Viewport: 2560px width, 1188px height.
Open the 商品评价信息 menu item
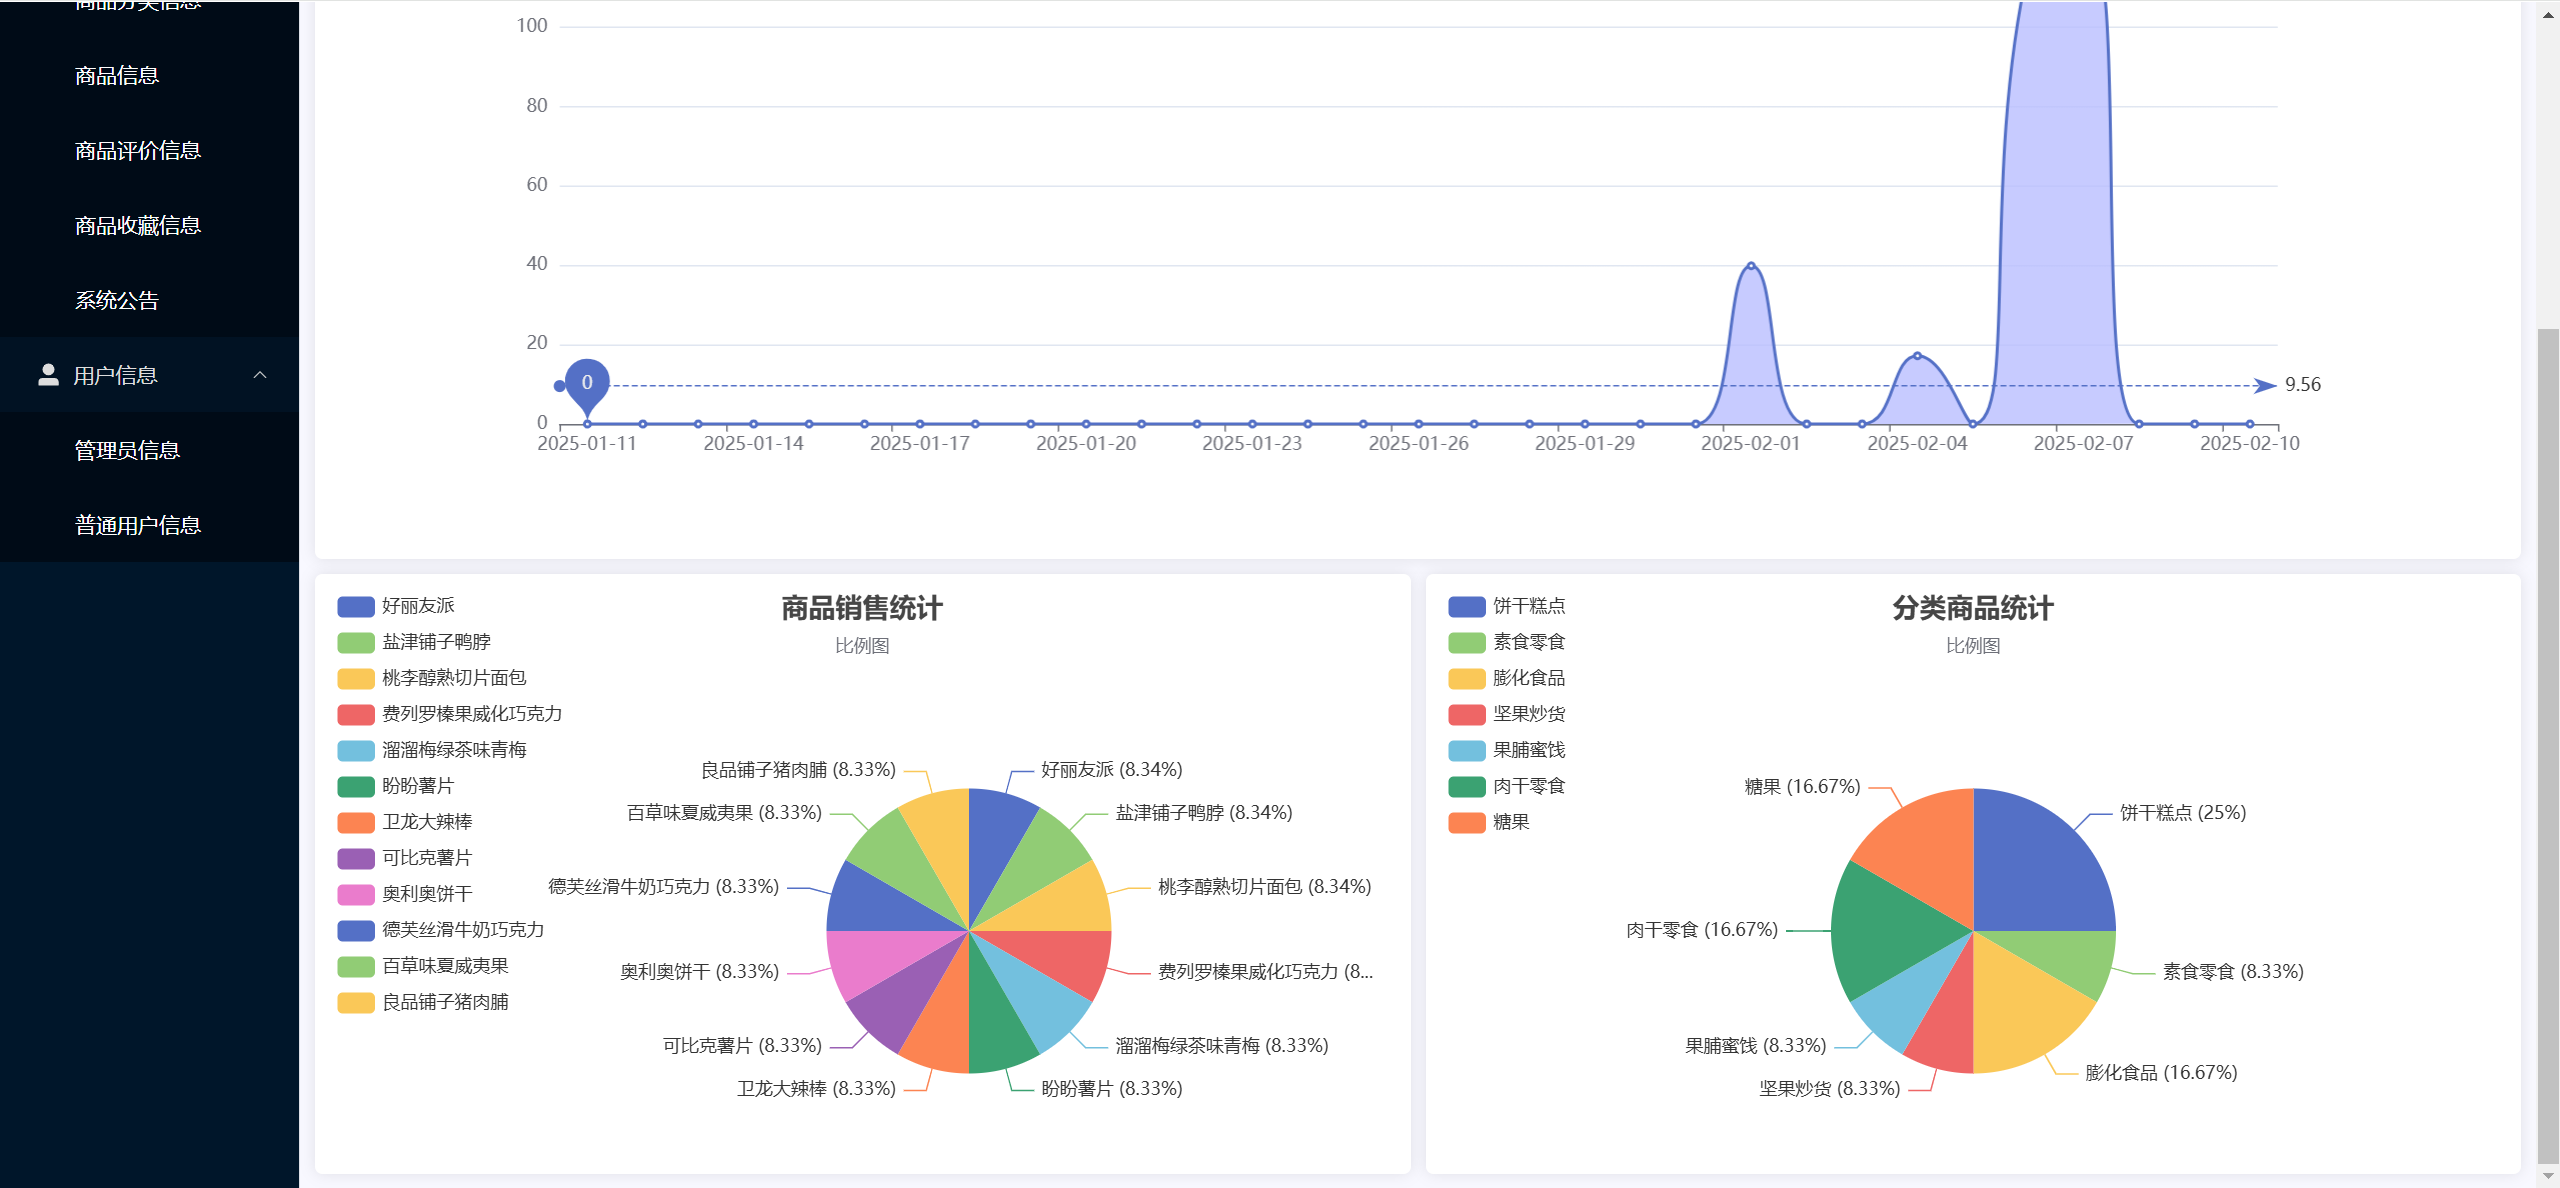point(138,151)
